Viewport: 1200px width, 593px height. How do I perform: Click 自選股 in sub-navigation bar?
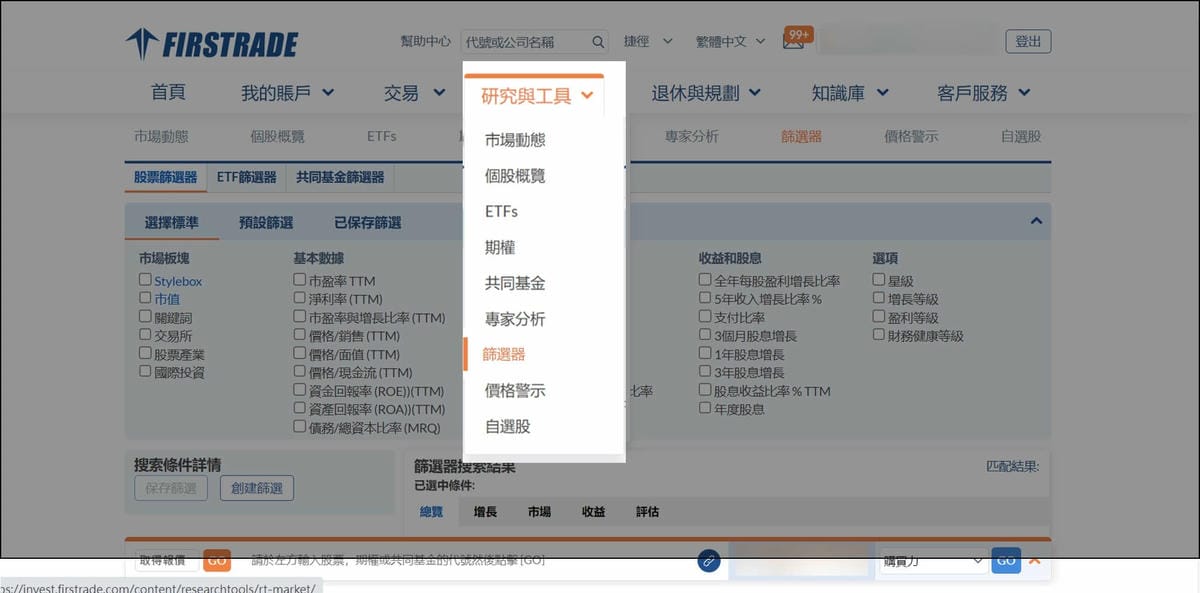click(x=1021, y=136)
